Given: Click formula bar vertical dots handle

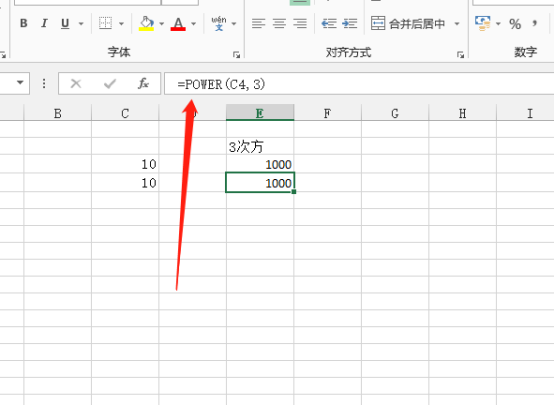Looking at the screenshot, I should pos(44,83).
